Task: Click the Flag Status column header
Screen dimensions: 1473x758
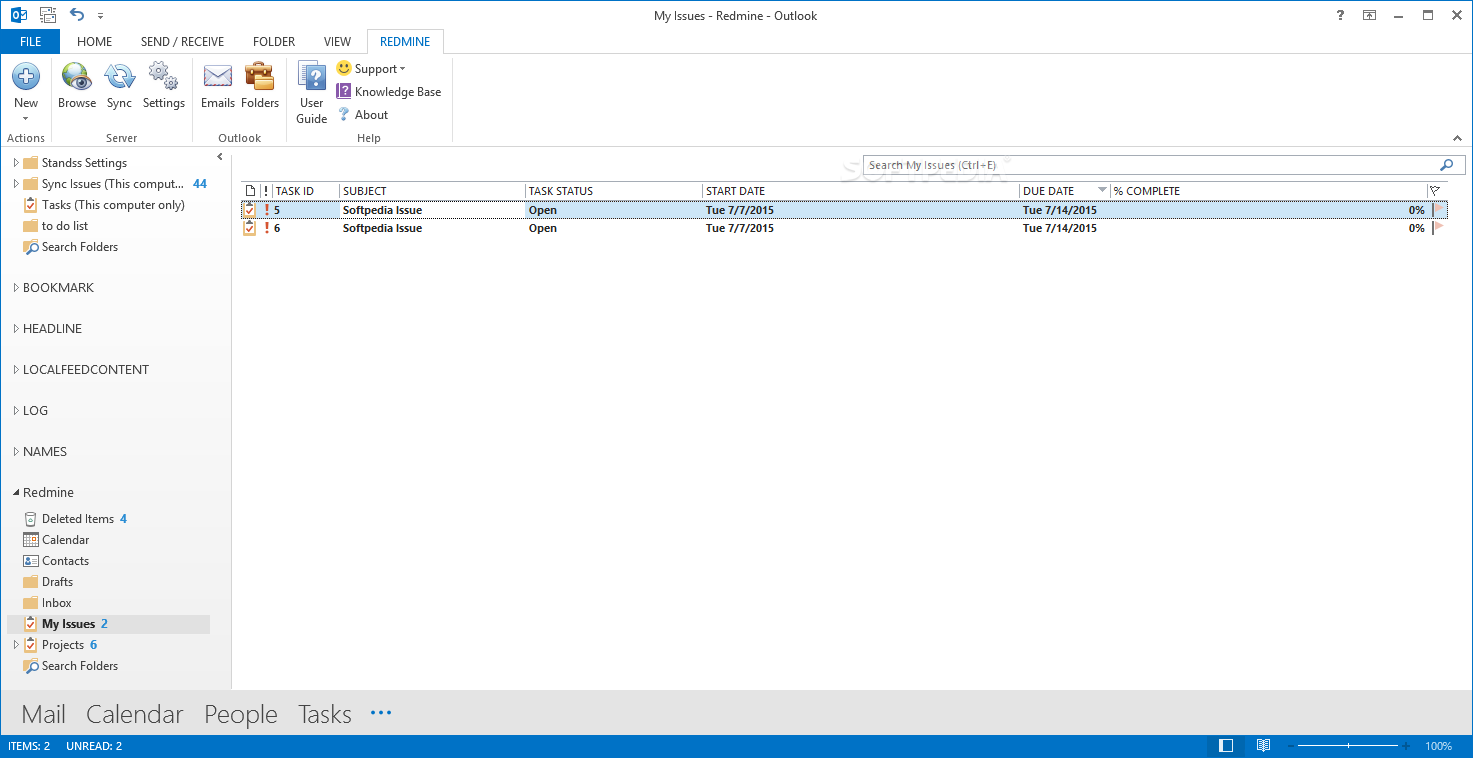Action: pyautogui.click(x=1436, y=191)
